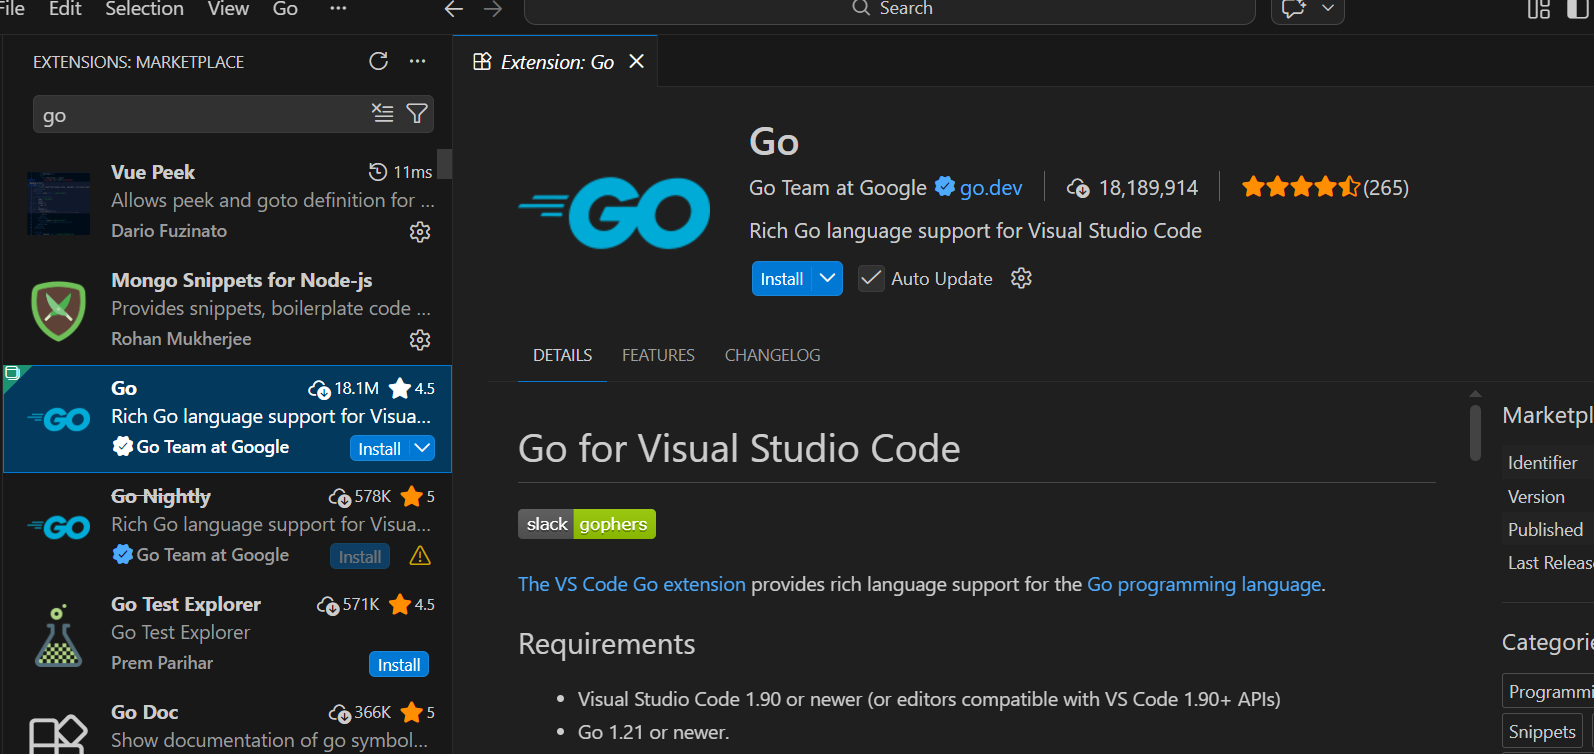Click the top Search command center box
Image resolution: width=1594 pixels, height=754 pixels.
coord(890,9)
